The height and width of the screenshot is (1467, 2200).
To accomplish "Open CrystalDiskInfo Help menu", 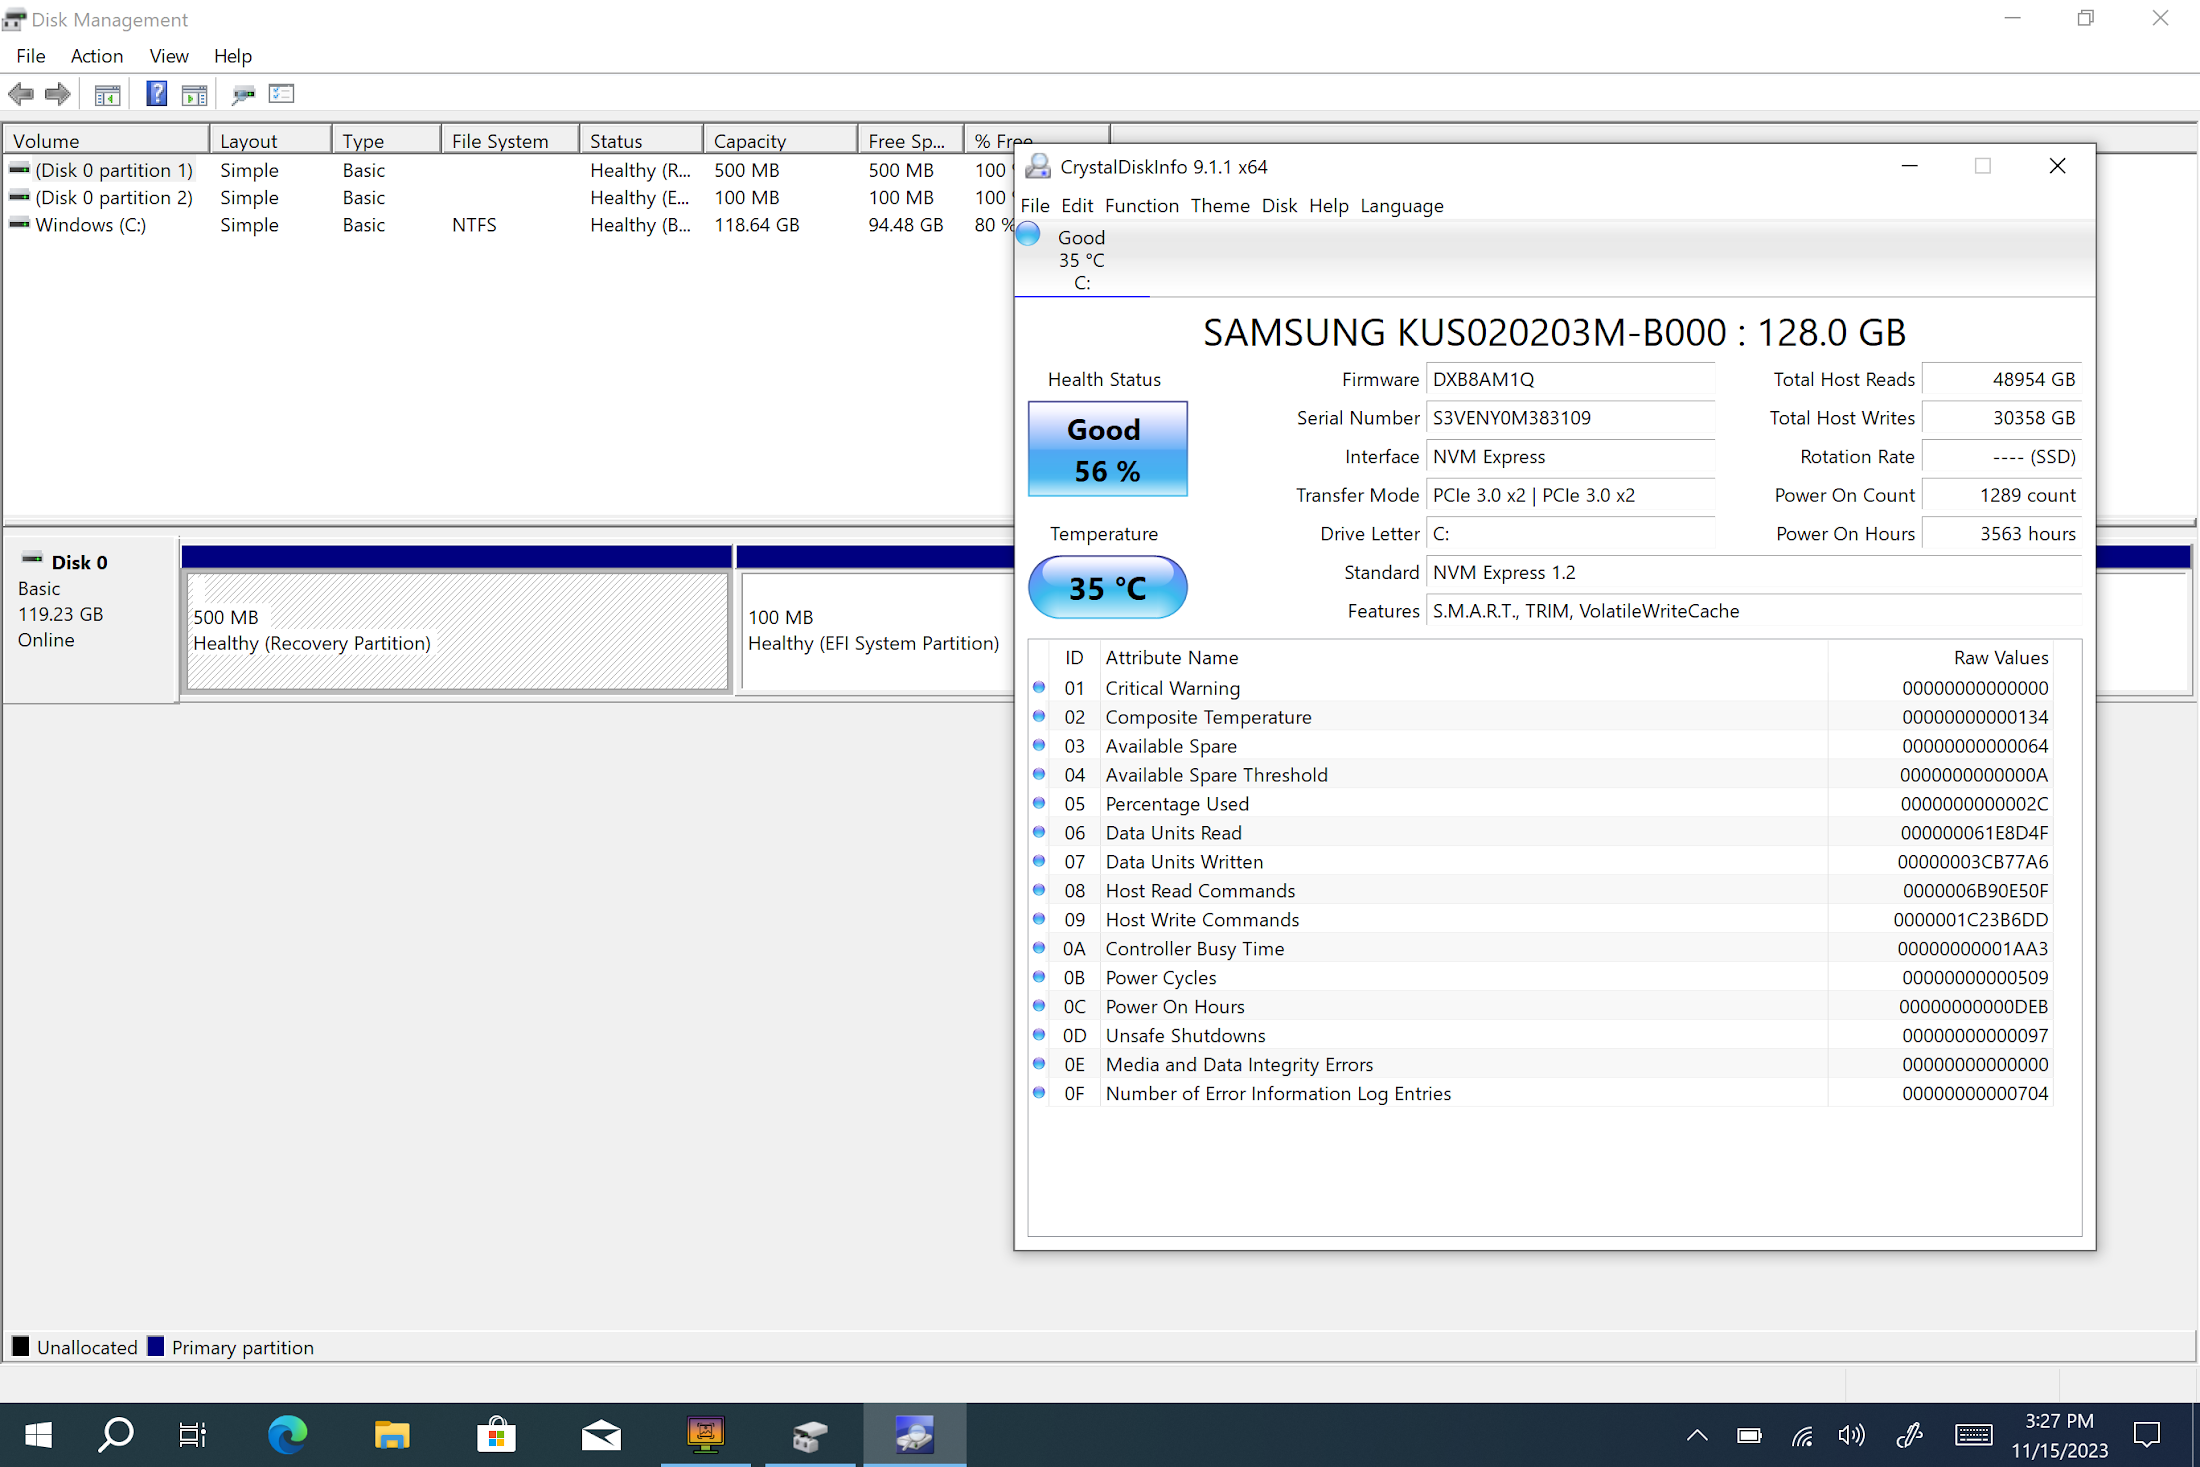I will coord(1329,205).
